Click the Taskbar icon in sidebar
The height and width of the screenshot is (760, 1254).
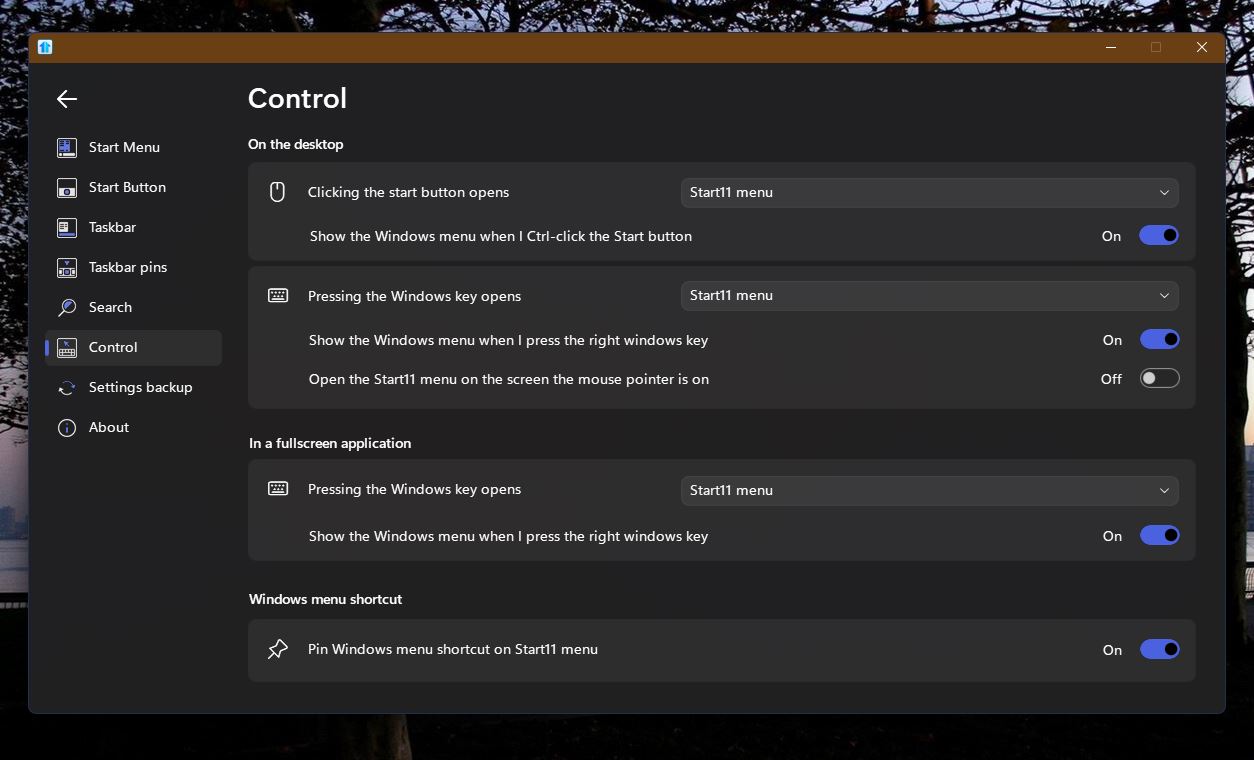[67, 228]
